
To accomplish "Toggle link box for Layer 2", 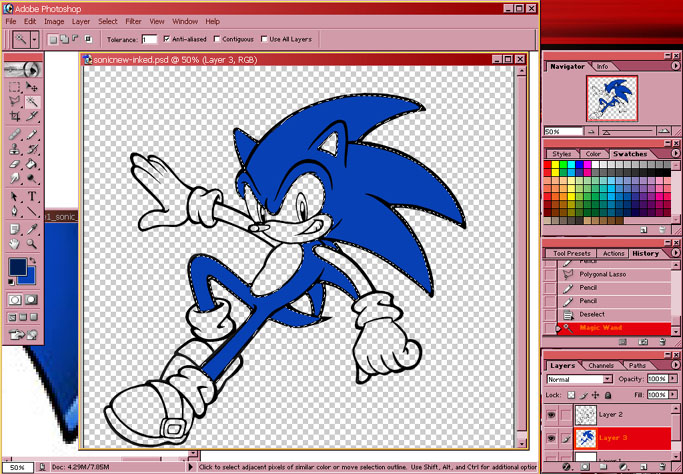I will tap(565, 415).
